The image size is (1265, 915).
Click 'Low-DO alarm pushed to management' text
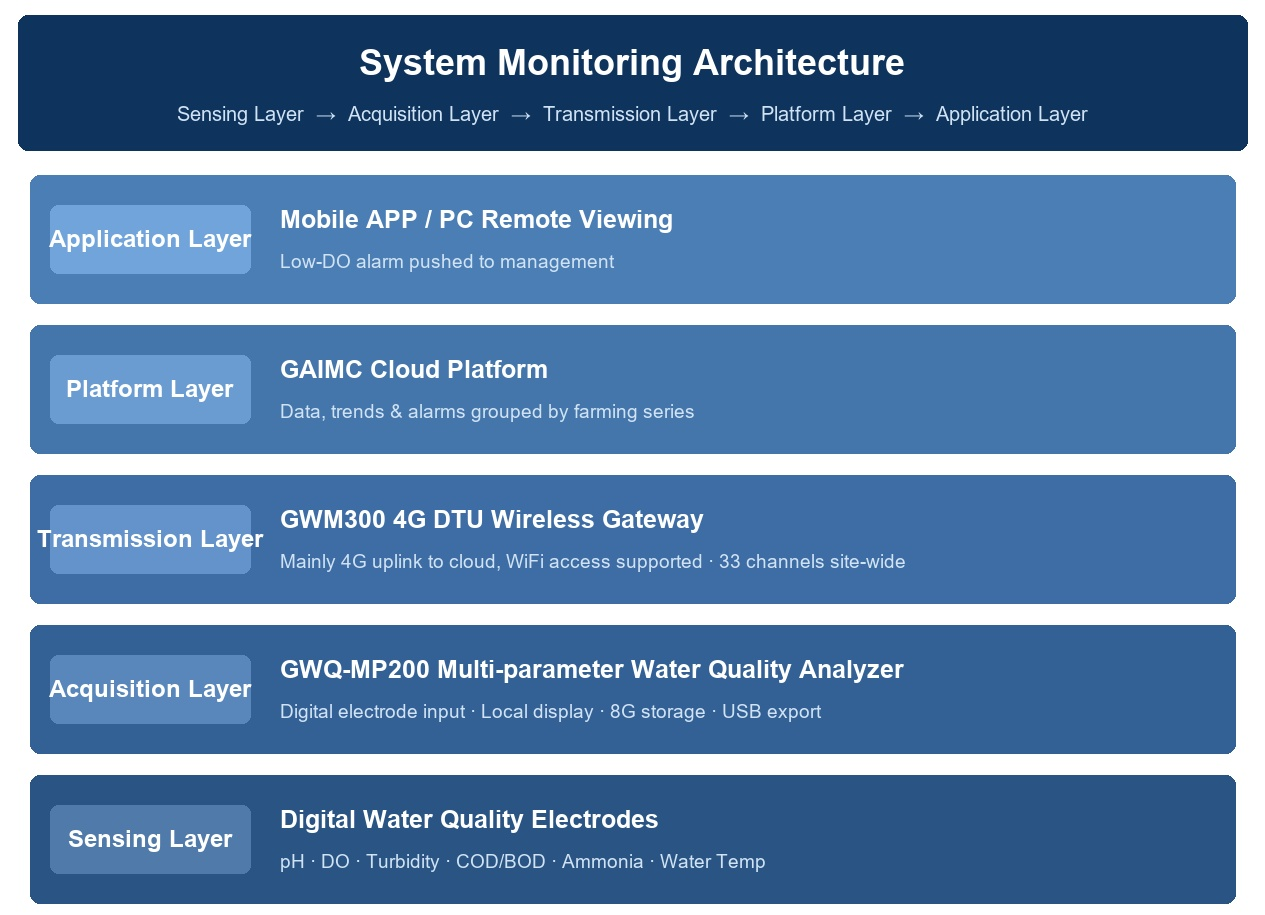447,262
